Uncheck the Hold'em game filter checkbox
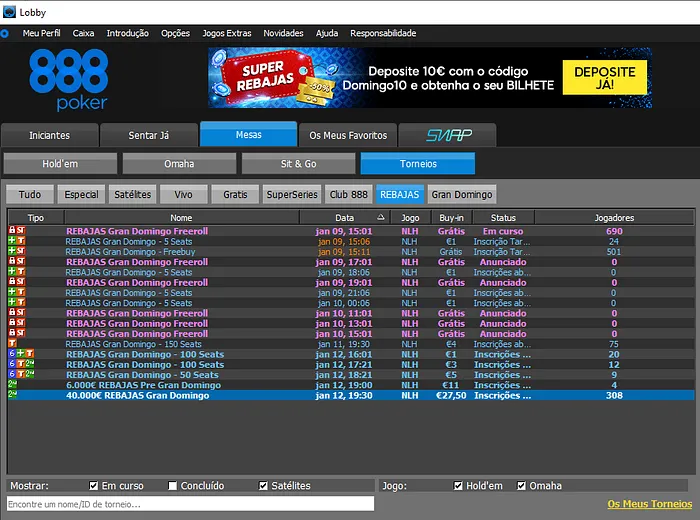The height and width of the screenshot is (520, 700). pos(458,486)
